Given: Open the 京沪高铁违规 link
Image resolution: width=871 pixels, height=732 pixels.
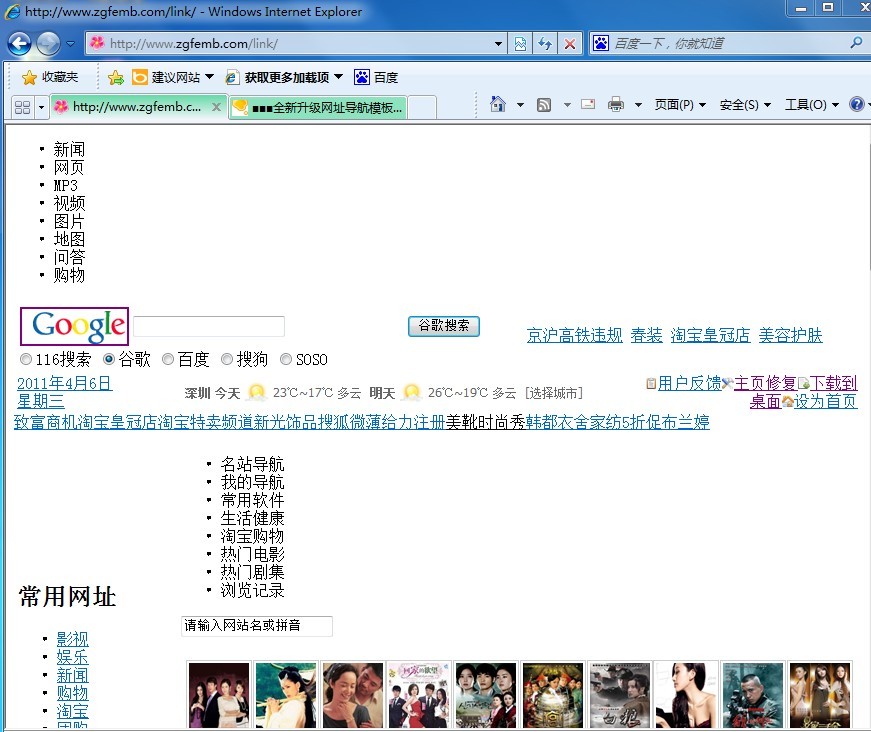Looking at the screenshot, I should [x=574, y=335].
